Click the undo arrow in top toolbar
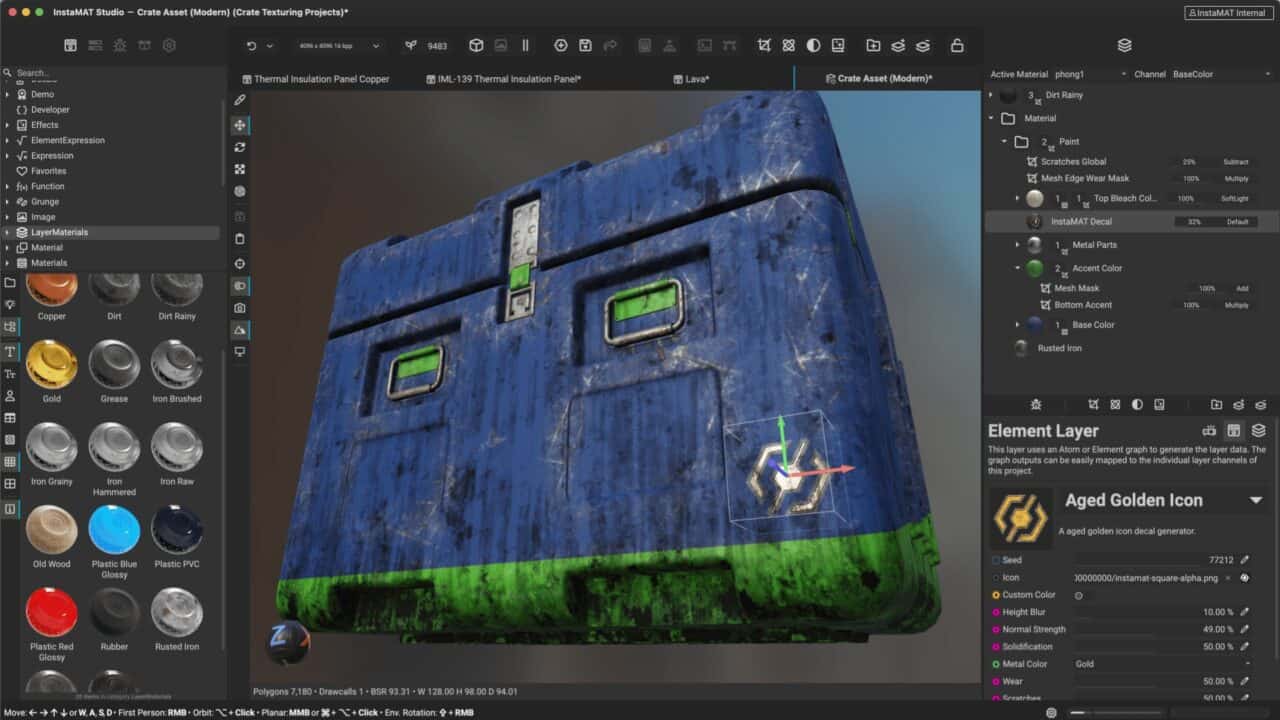The image size is (1280, 720). click(251, 46)
